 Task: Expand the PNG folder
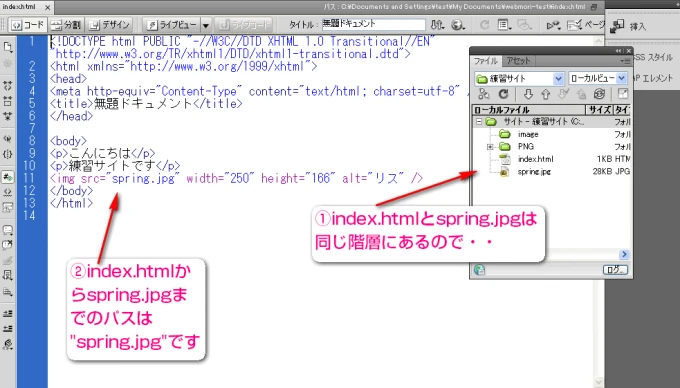(490, 147)
